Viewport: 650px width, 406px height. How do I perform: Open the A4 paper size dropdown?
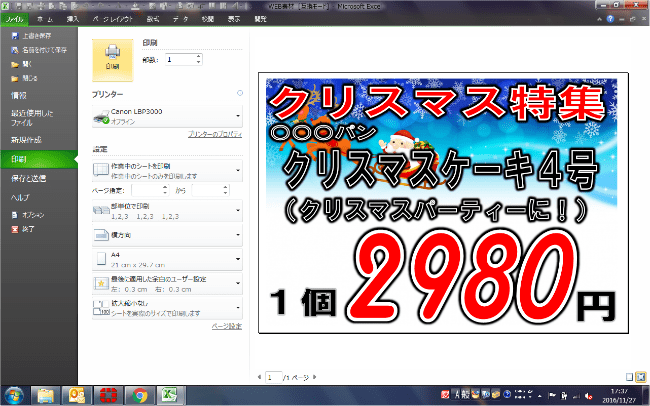coord(167,260)
